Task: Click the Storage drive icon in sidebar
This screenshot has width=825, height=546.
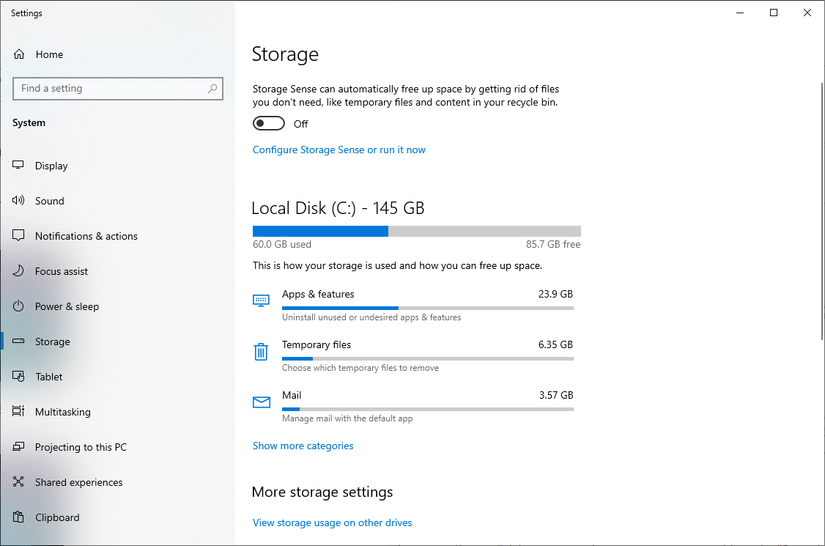Action: click(x=18, y=341)
